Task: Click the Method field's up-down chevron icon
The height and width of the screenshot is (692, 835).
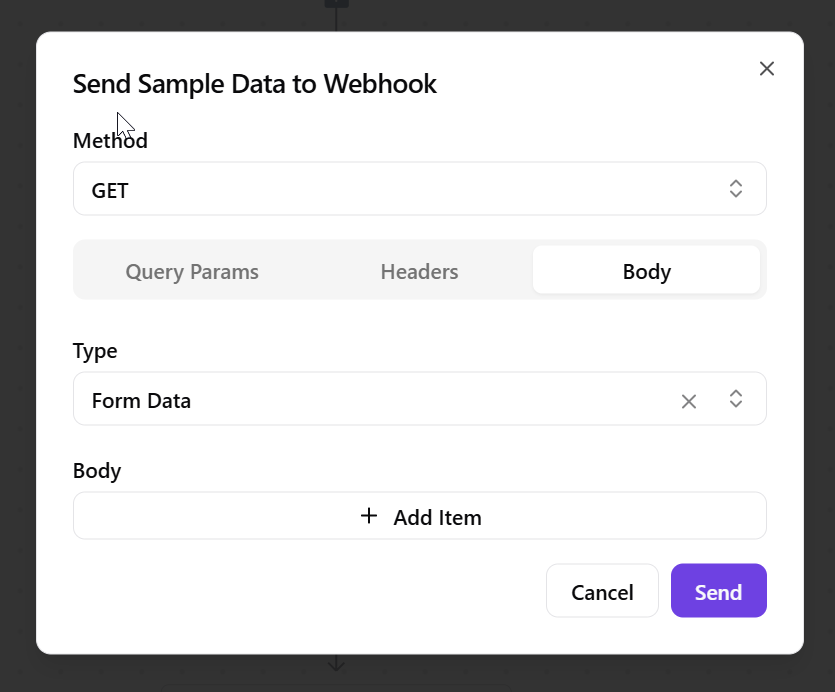Action: click(x=736, y=189)
